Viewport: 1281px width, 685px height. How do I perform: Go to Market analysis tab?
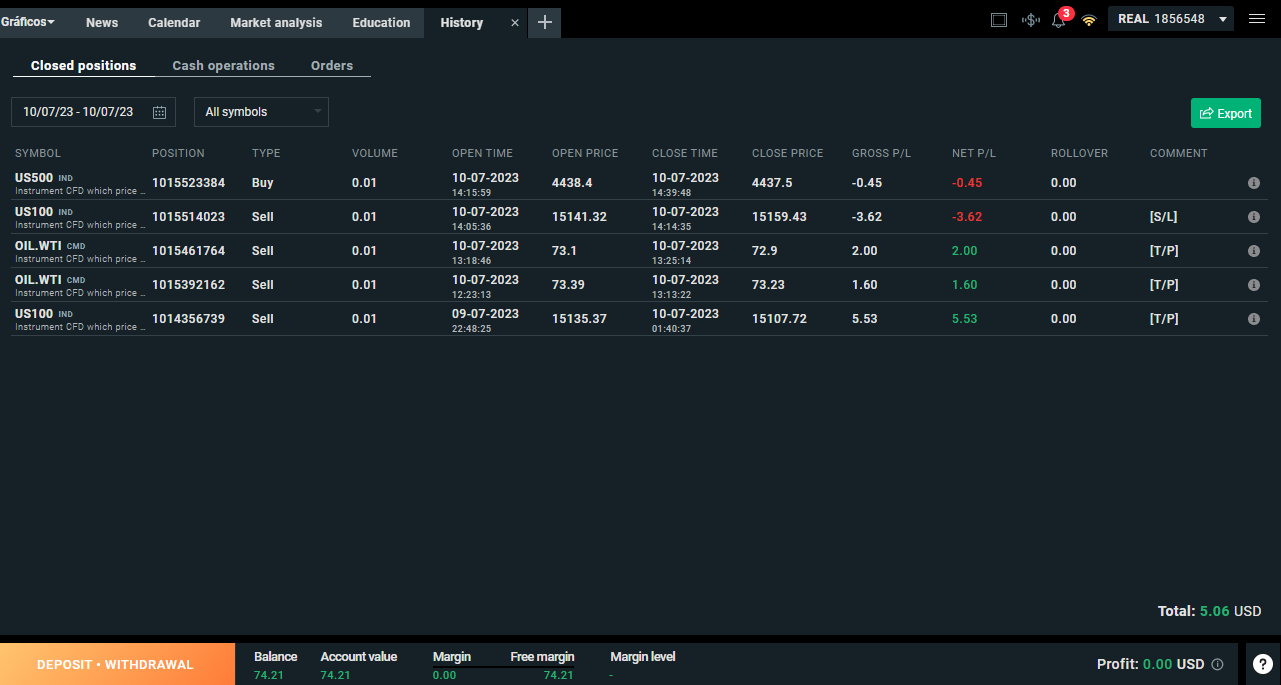pyautogui.click(x=276, y=22)
